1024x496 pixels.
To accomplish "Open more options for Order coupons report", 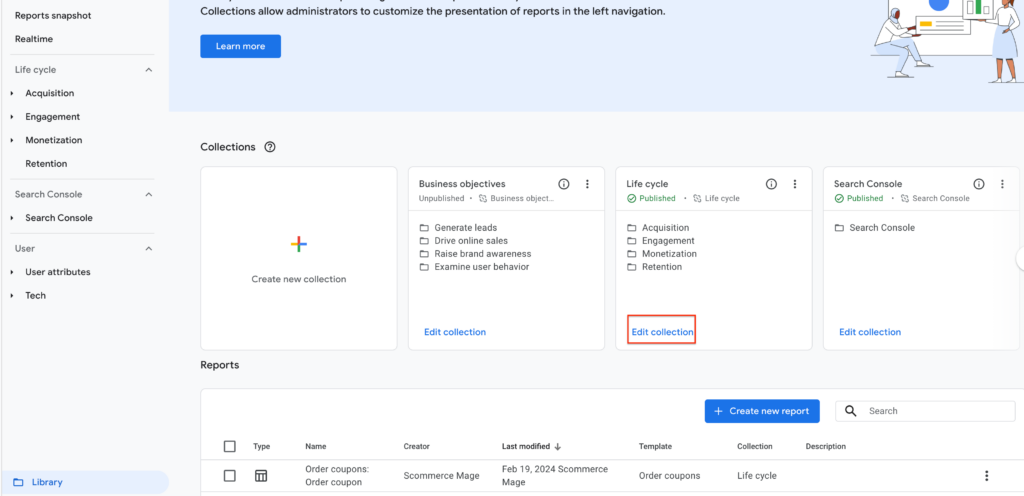I will coord(987,476).
